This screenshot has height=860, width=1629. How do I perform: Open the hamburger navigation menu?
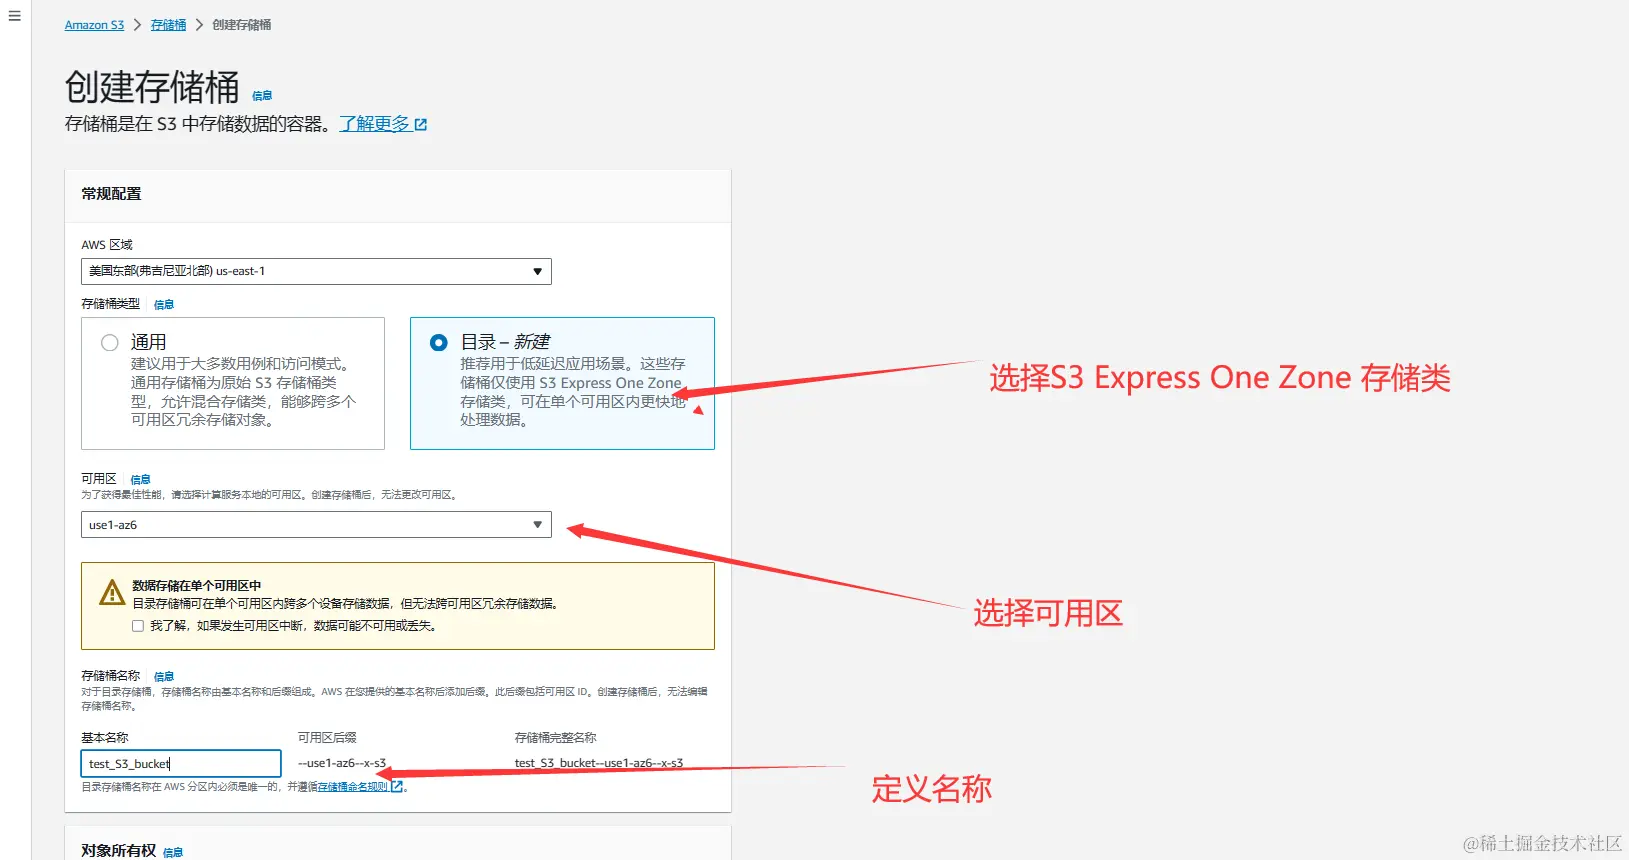(x=14, y=16)
